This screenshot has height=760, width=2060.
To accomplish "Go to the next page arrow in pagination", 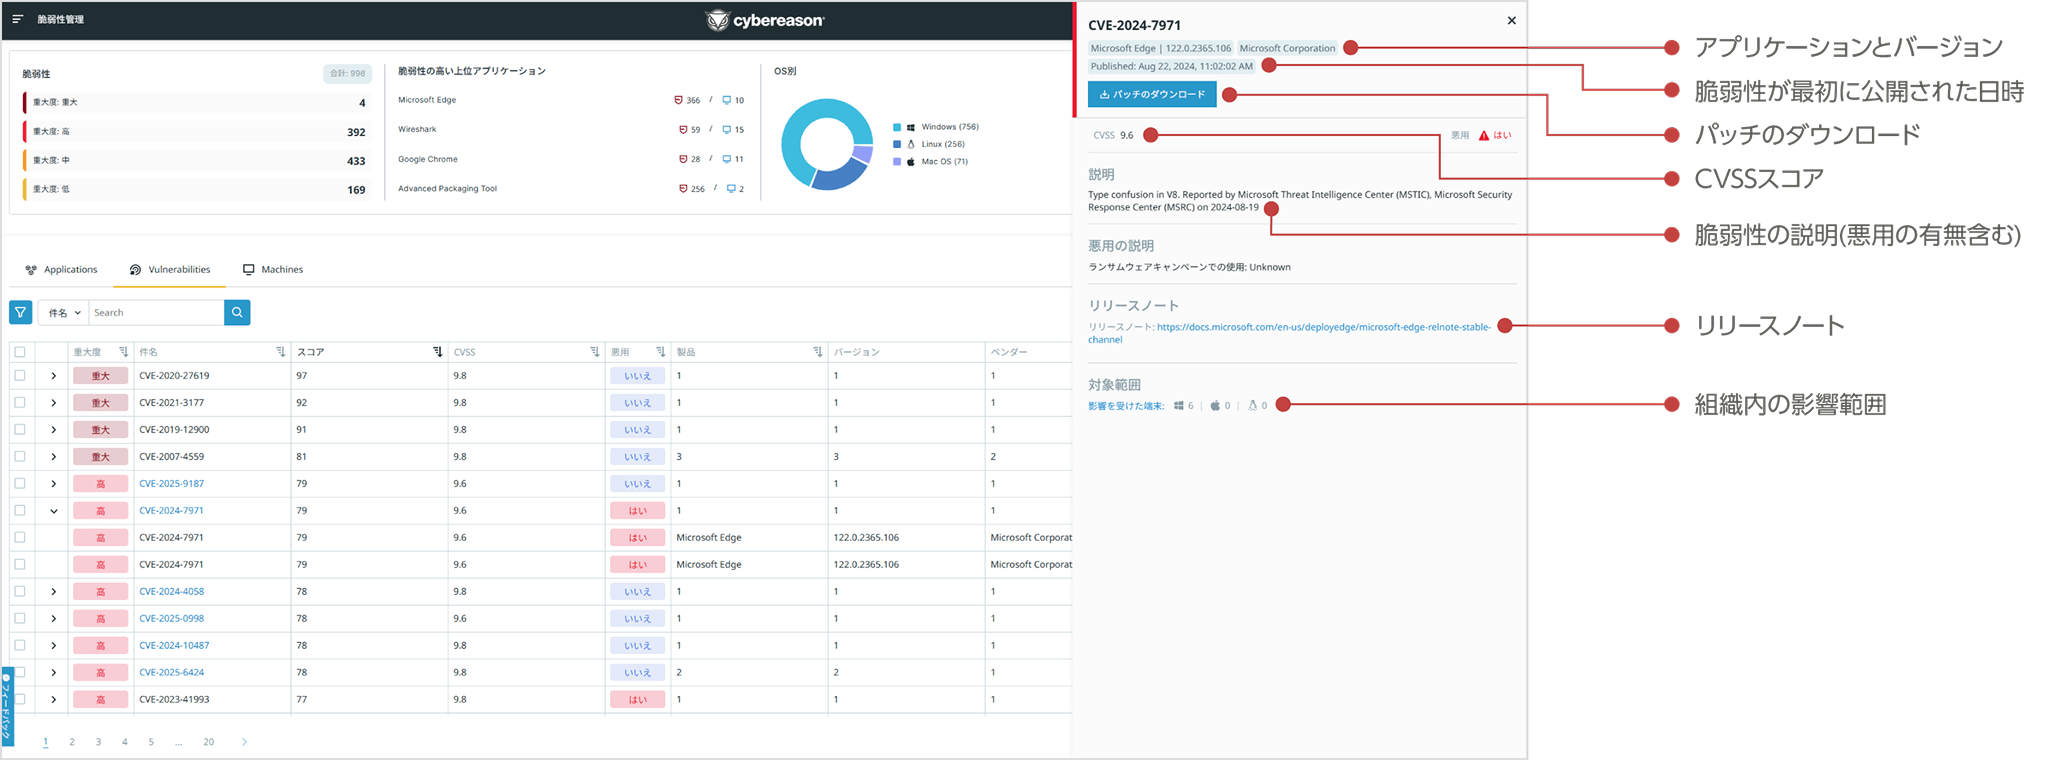I will 244,742.
